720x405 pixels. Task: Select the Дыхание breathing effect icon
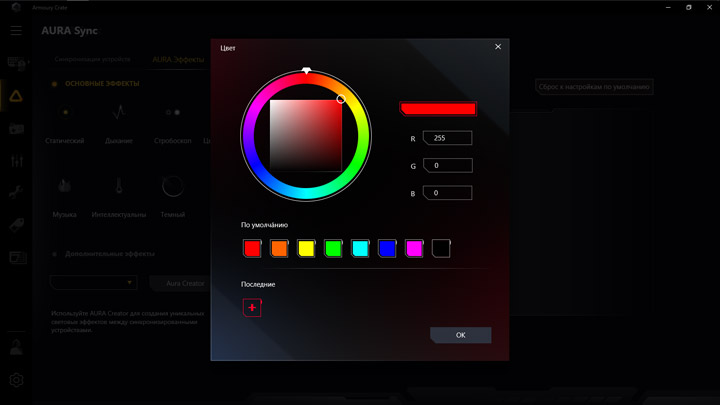[119, 112]
